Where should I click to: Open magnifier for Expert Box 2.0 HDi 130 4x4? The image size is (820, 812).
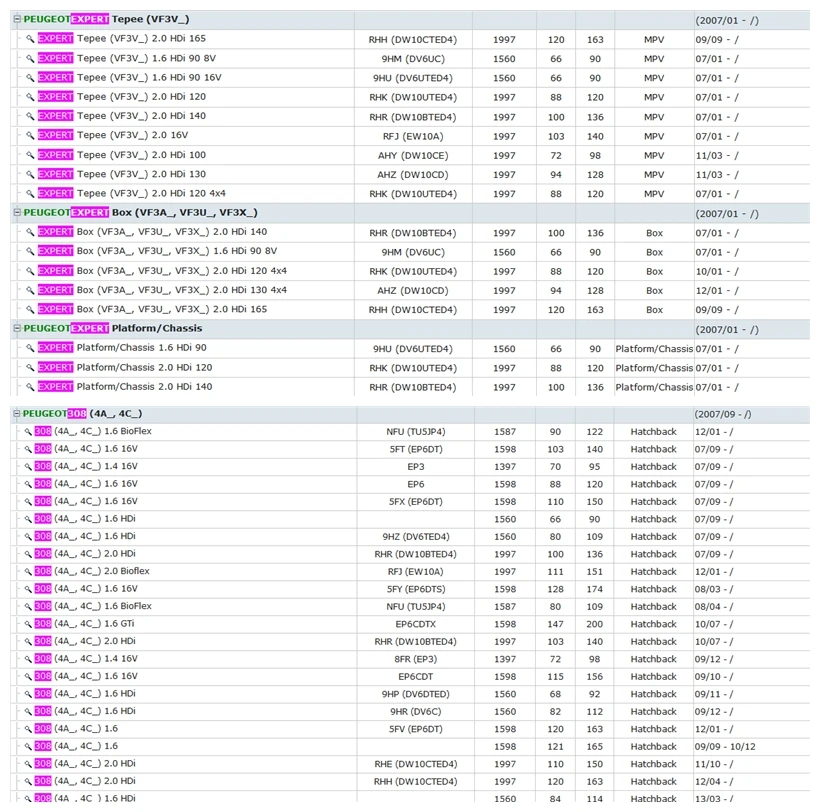(x=30, y=290)
